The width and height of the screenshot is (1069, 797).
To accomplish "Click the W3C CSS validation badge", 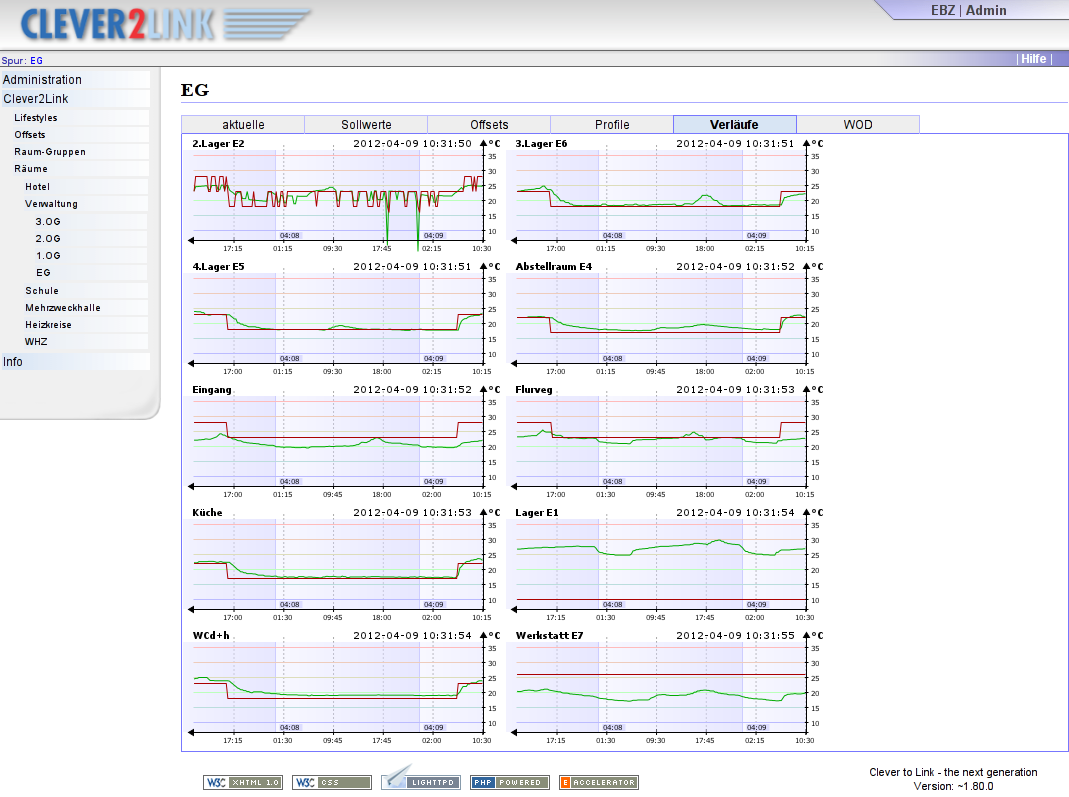I will point(332,782).
